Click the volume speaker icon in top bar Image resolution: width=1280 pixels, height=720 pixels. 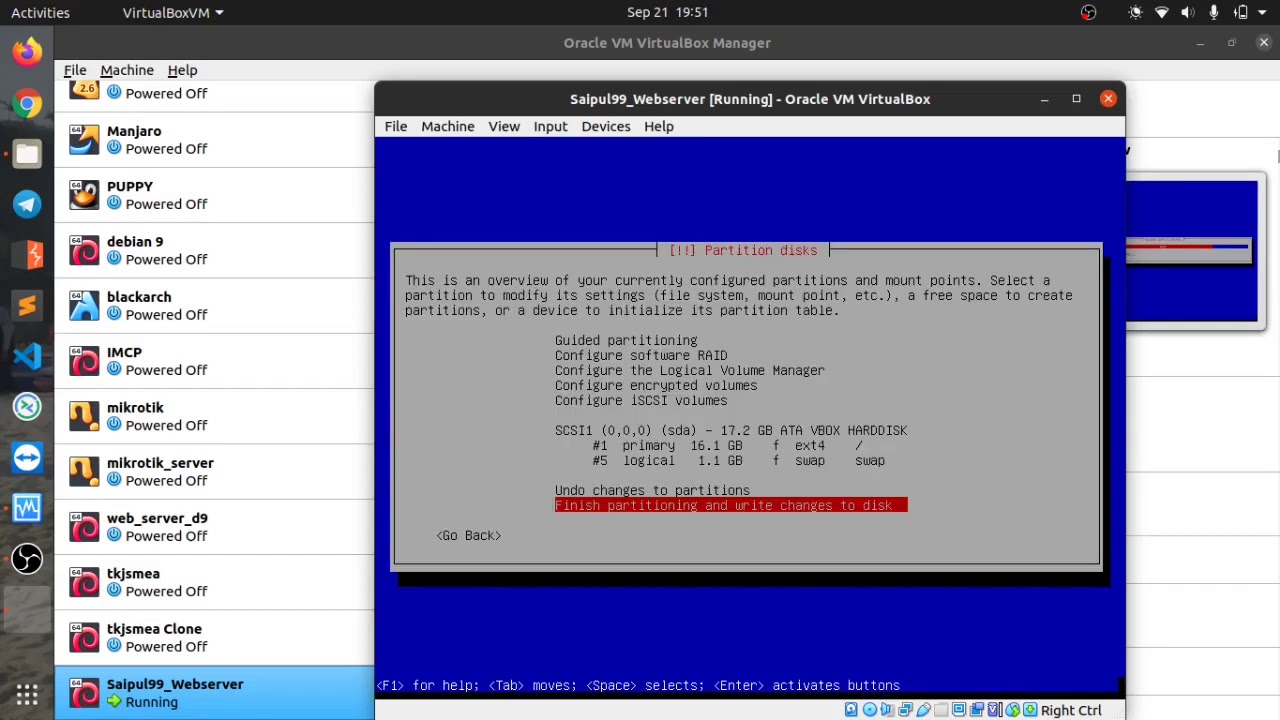coord(1188,12)
